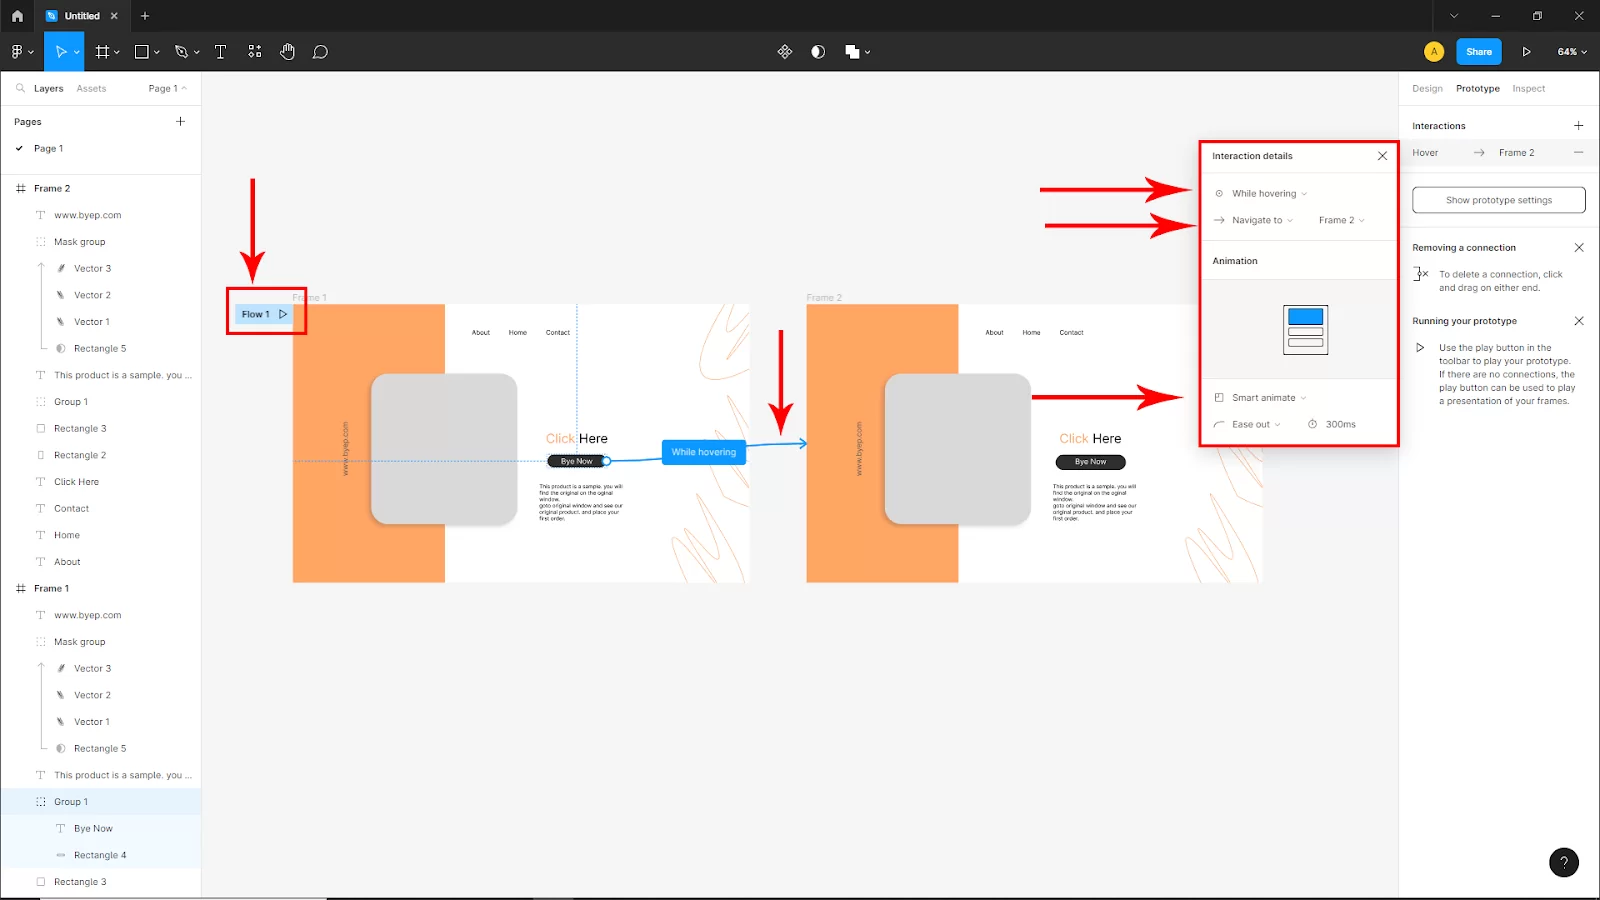Viewport: 1600px width, 900px height.
Task: Switch to the Design tab
Action: click(x=1427, y=88)
